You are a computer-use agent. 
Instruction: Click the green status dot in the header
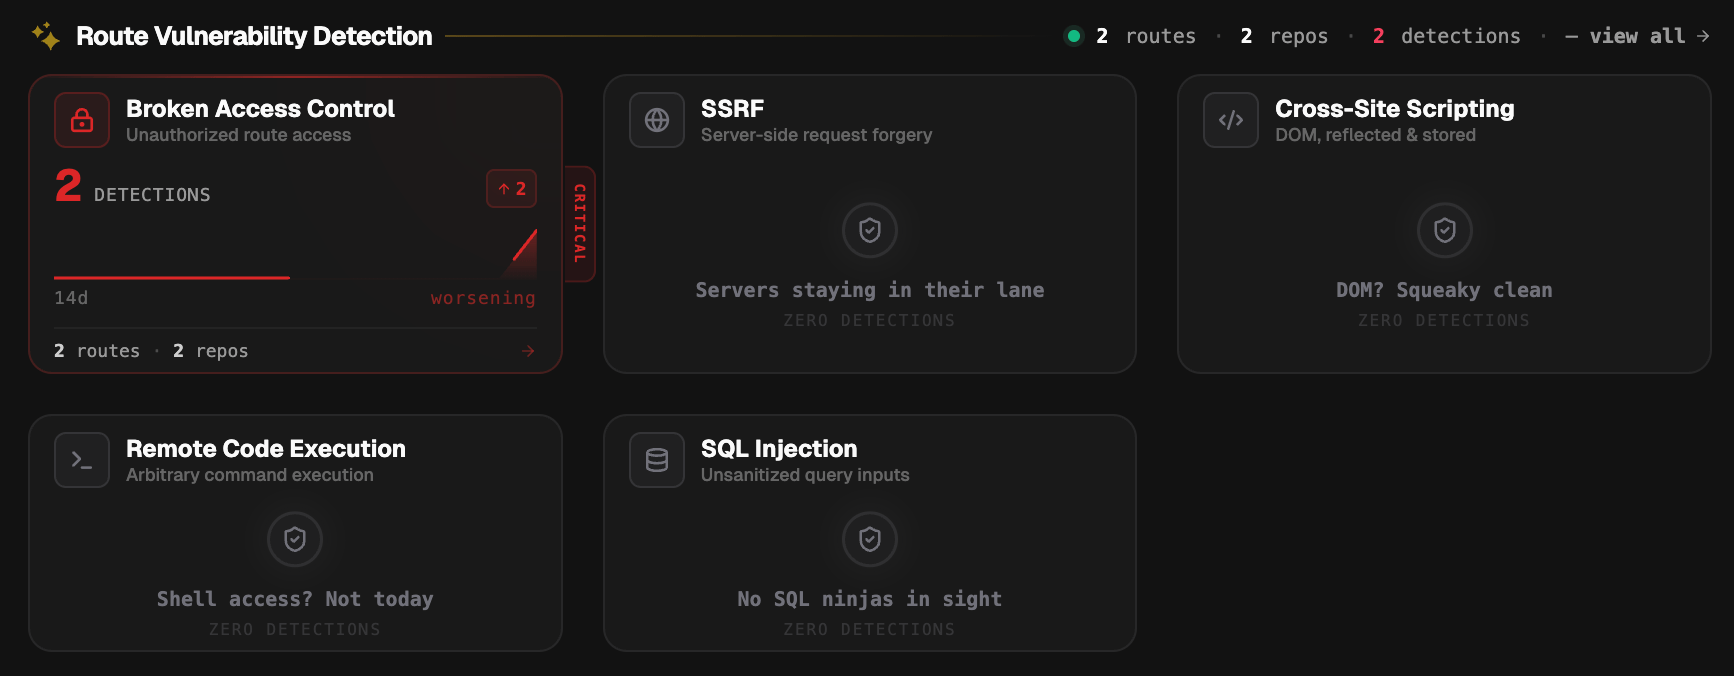pos(1074,36)
